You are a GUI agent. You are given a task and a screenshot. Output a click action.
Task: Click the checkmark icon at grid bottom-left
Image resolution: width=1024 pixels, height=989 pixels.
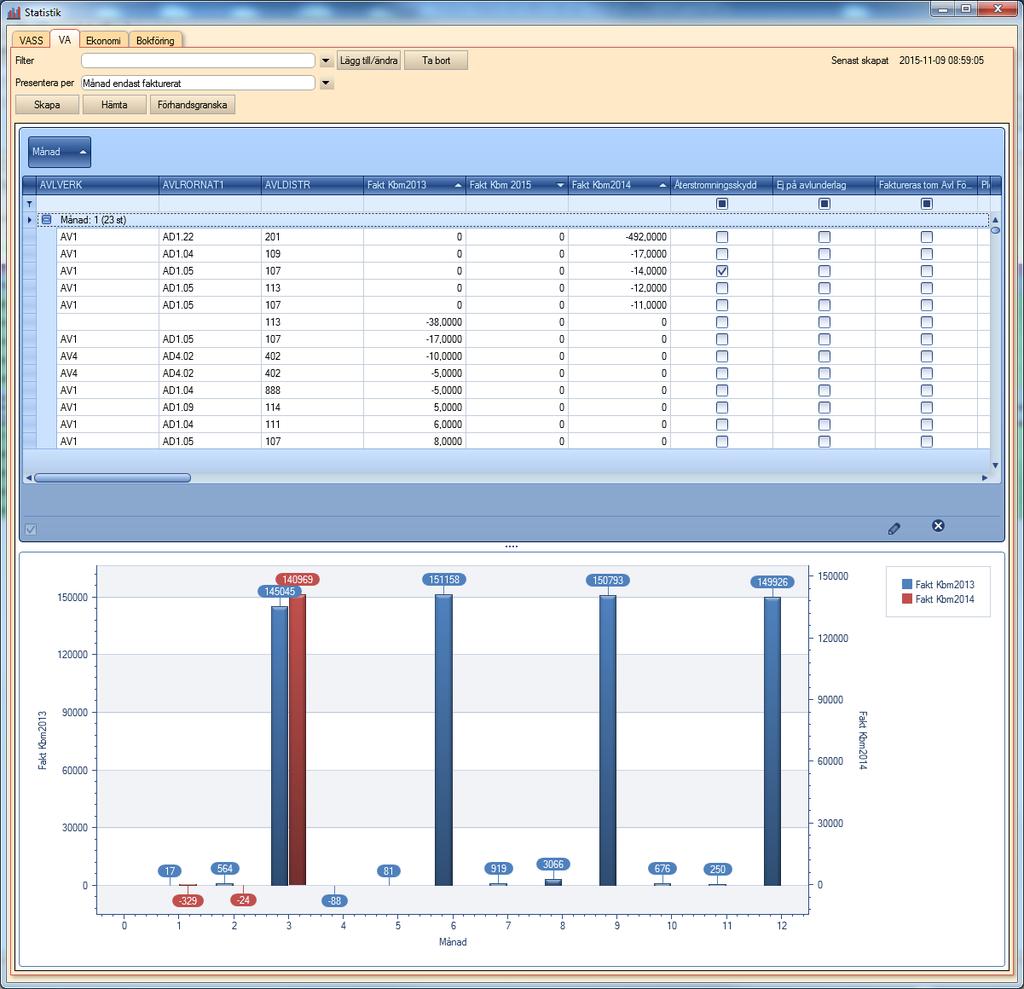coord(31,529)
